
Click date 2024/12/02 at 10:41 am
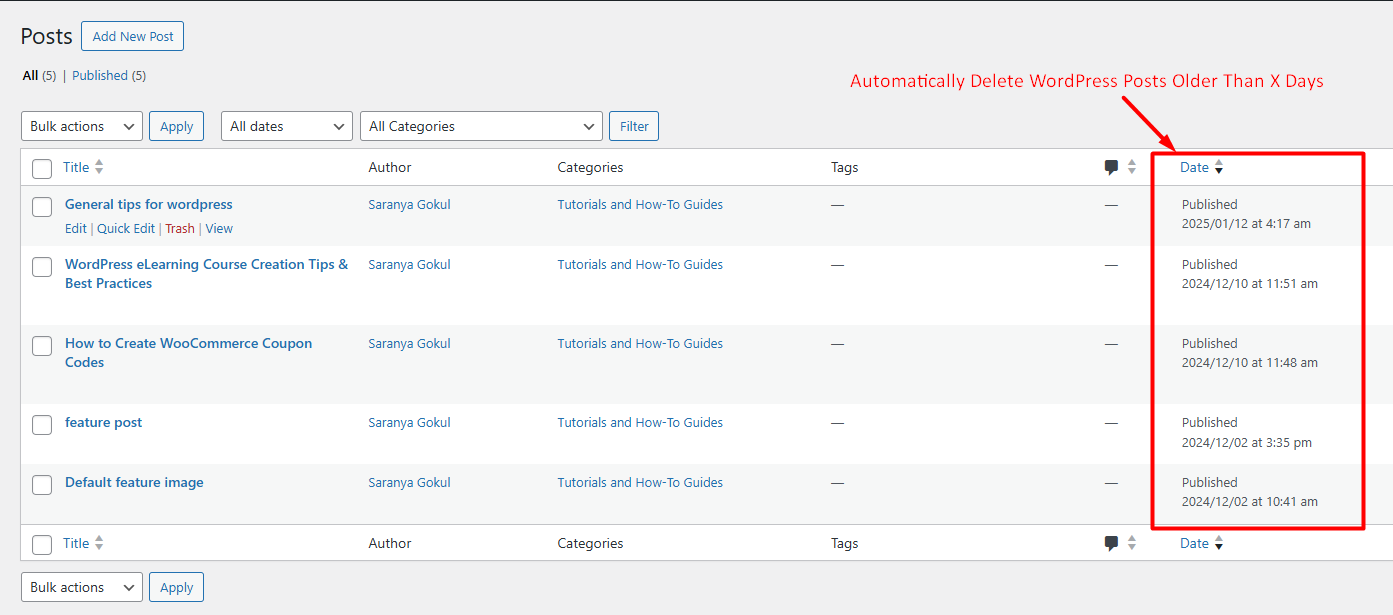1250,501
